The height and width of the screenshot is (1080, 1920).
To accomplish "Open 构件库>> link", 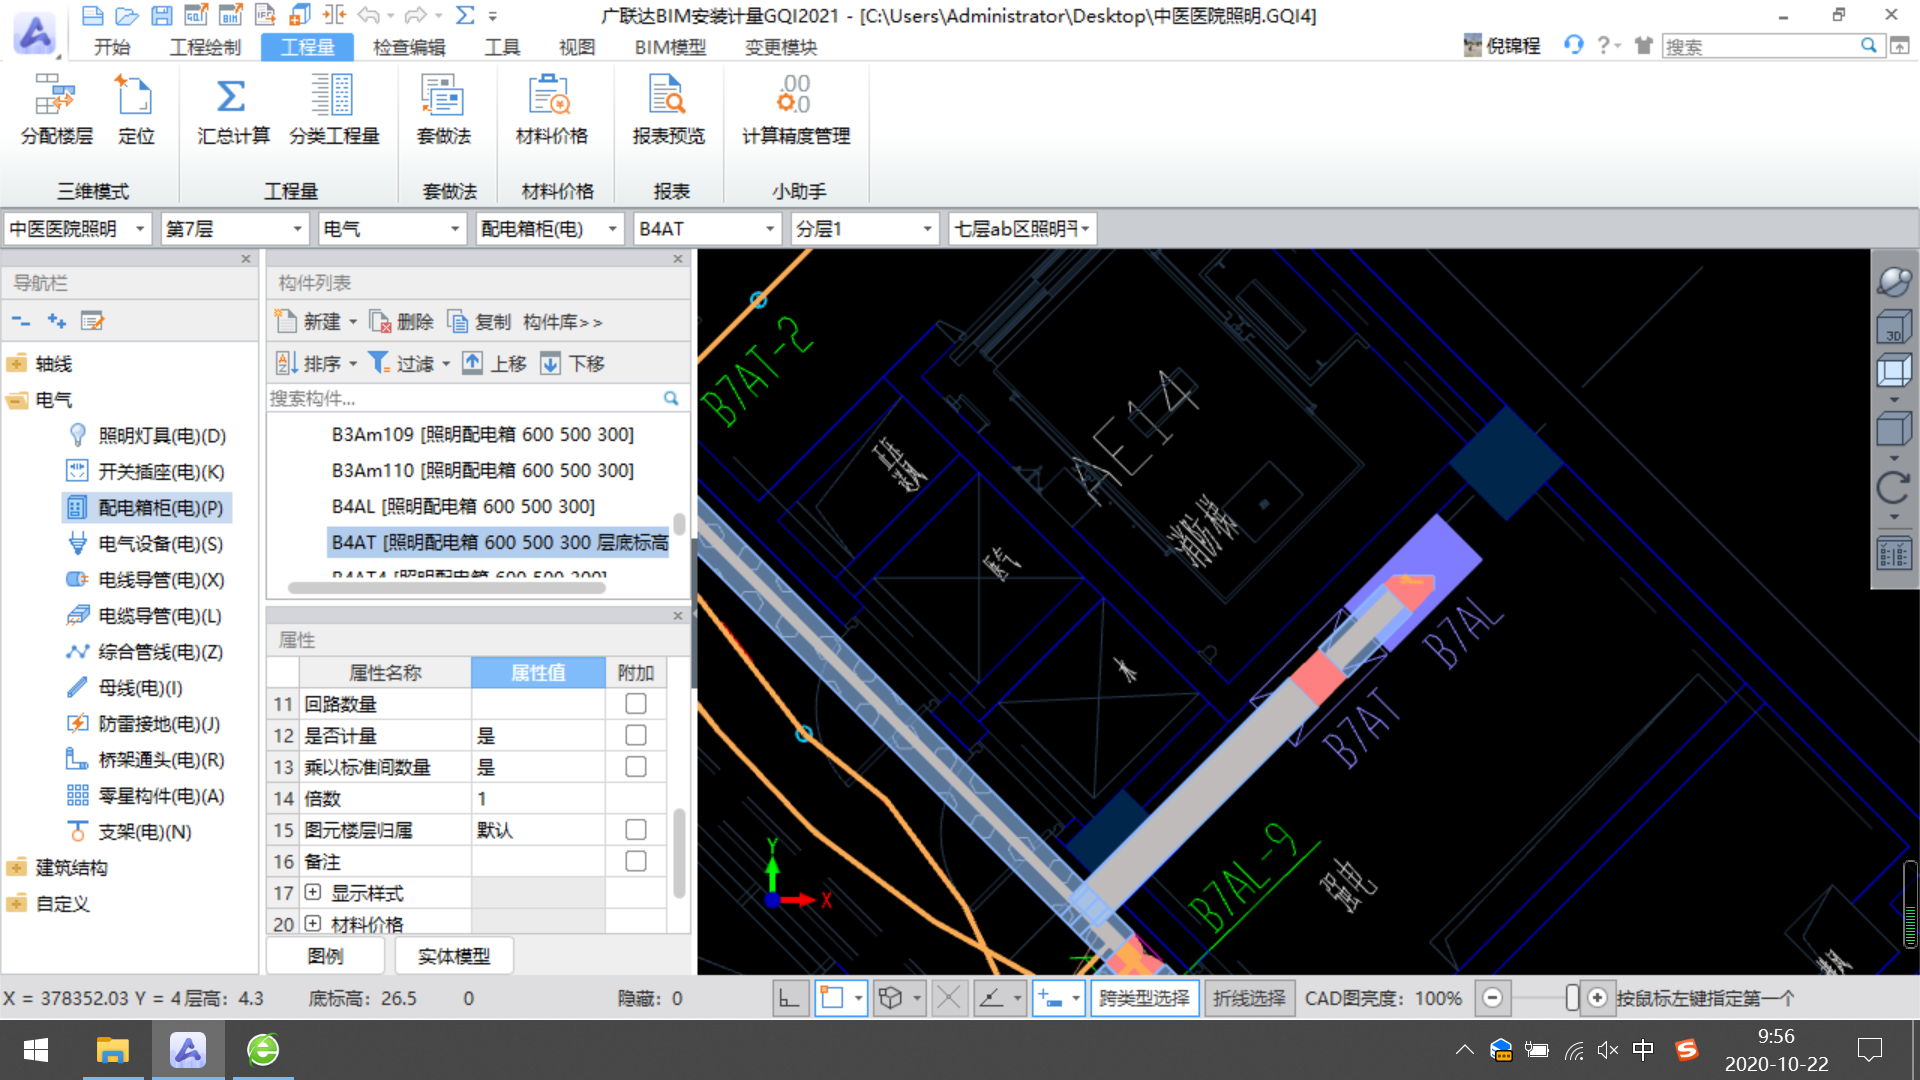I will click(562, 321).
